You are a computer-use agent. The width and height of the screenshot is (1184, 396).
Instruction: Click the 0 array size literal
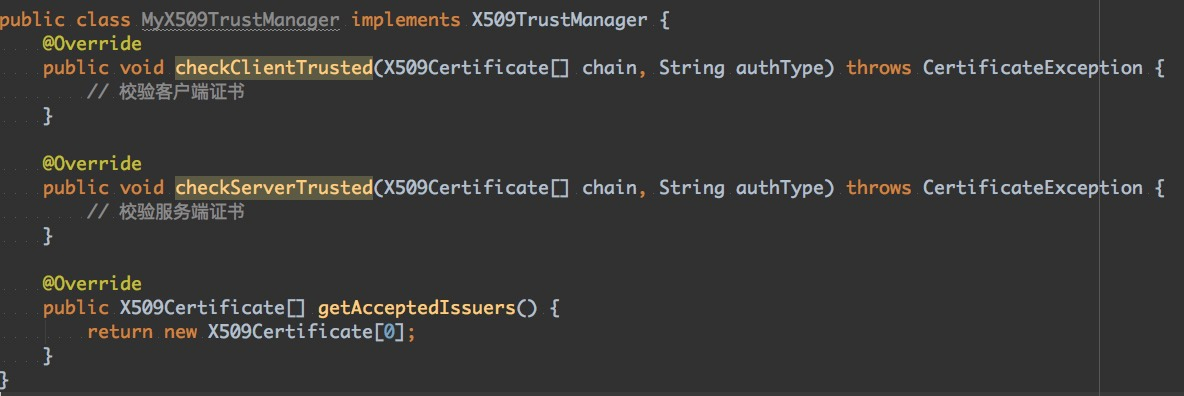tap(390, 333)
